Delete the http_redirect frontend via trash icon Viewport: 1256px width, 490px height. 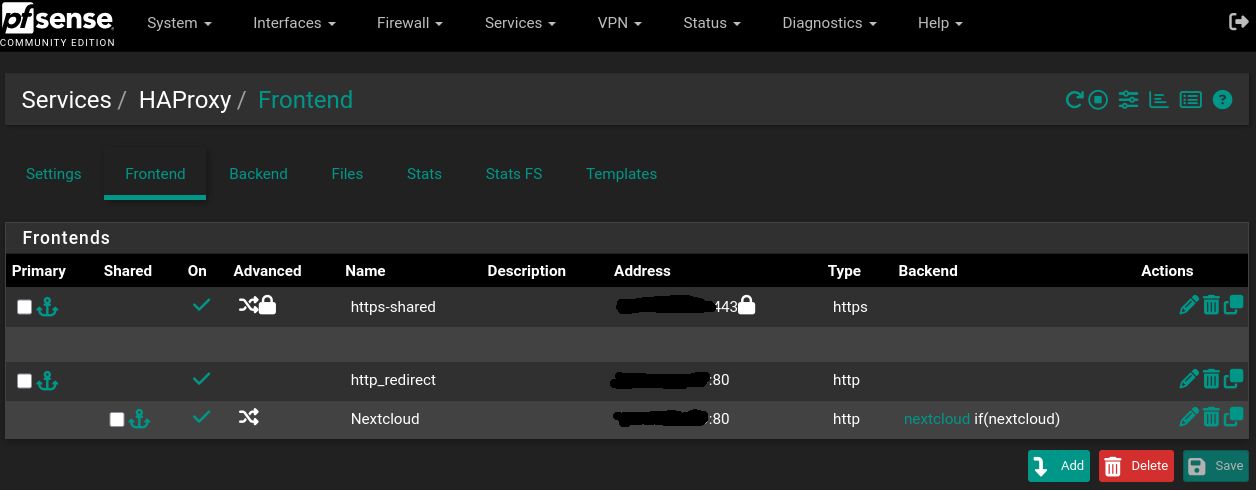coord(1211,380)
